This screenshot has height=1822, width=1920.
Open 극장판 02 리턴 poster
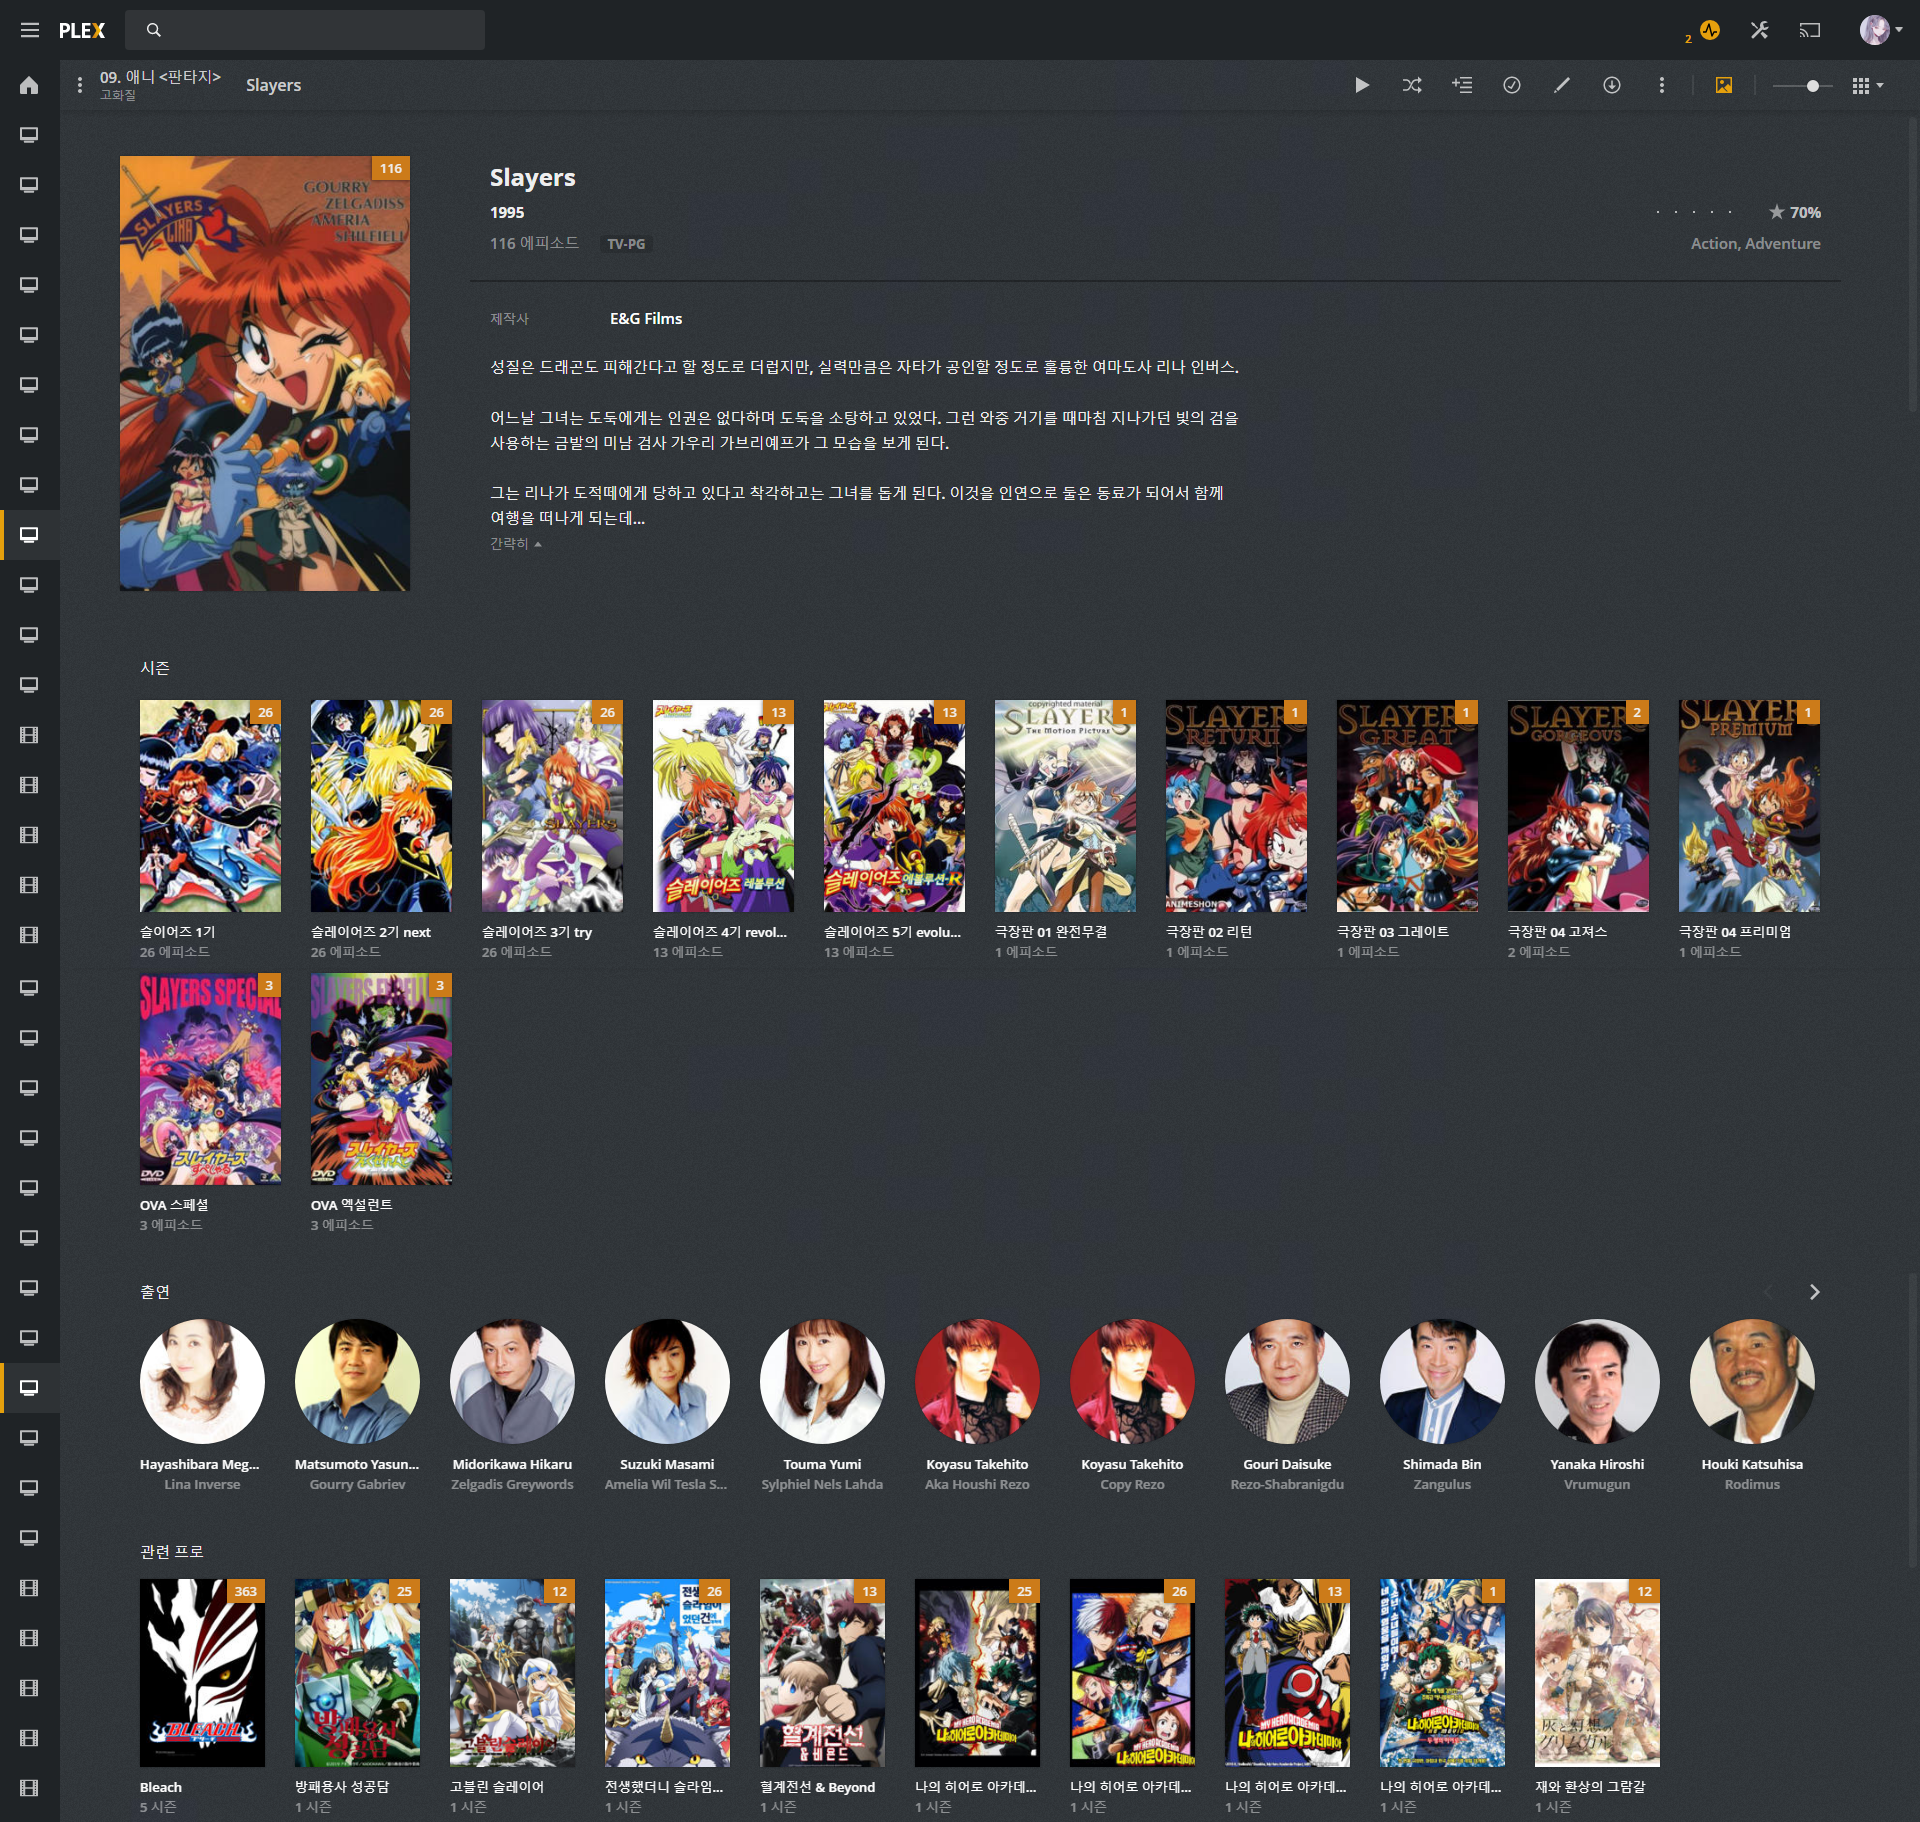[1236, 806]
